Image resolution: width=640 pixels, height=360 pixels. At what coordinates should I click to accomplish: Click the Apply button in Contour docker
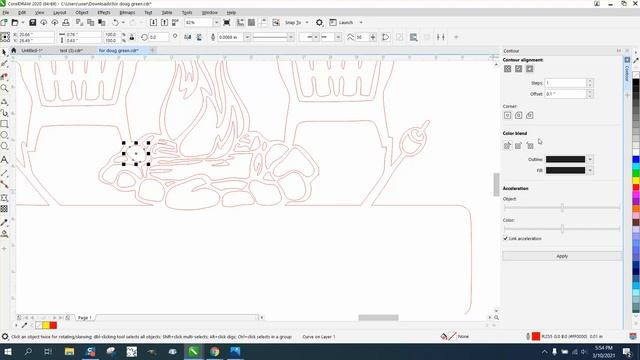pyautogui.click(x=562, y=256)
